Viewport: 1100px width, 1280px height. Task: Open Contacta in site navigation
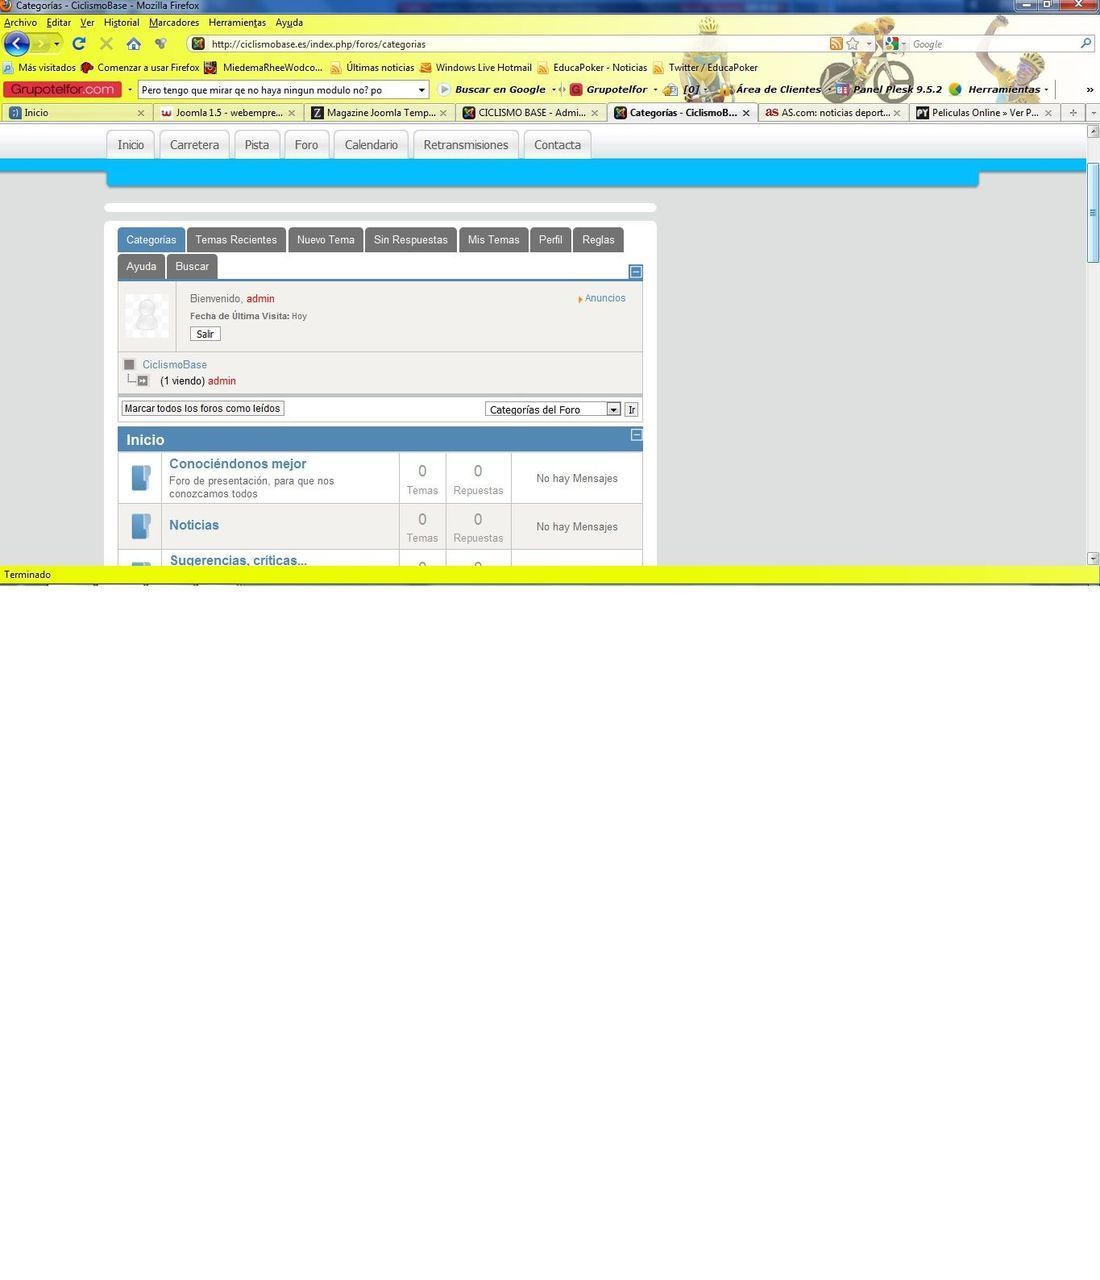coord(557,145)
